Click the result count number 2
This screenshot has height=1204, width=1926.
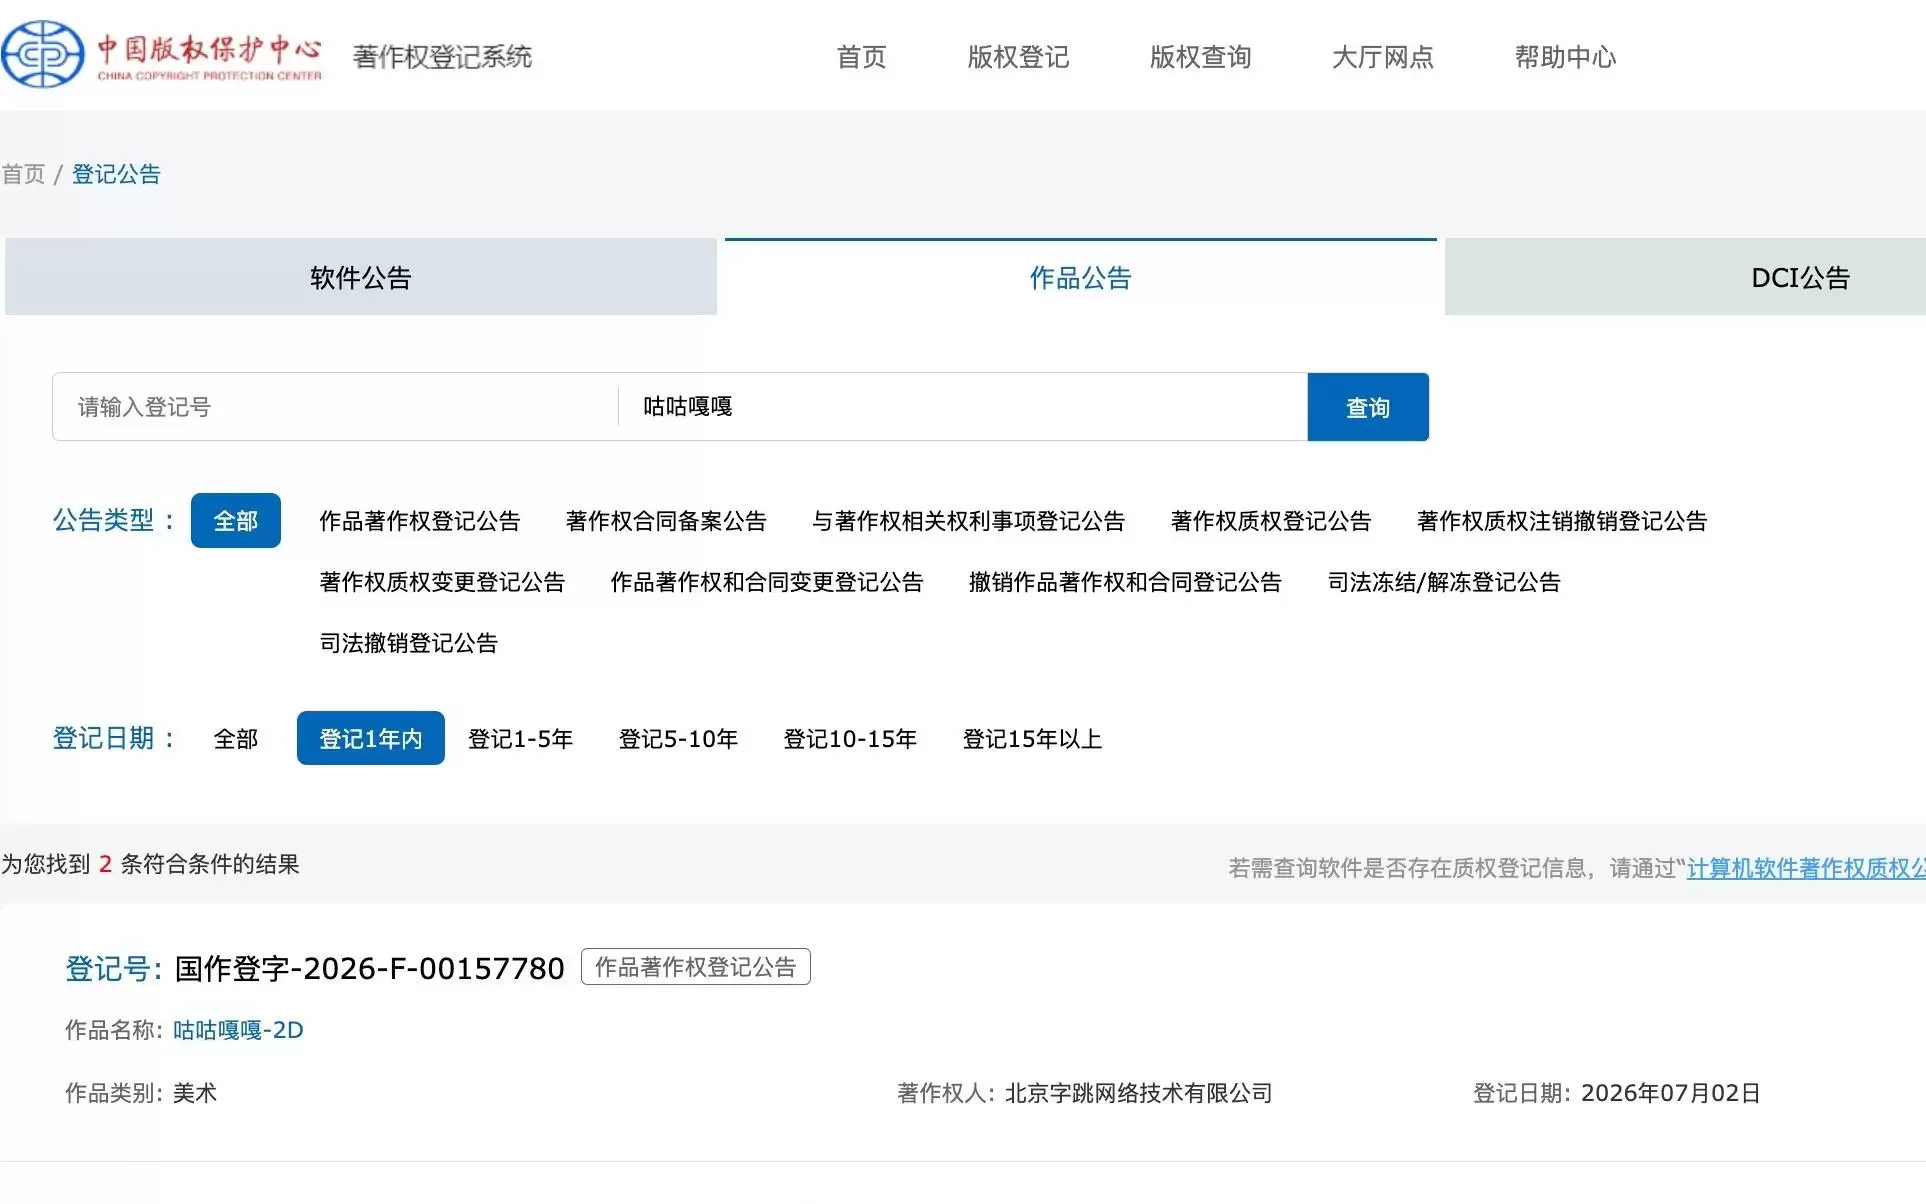(x=105, y=864)
